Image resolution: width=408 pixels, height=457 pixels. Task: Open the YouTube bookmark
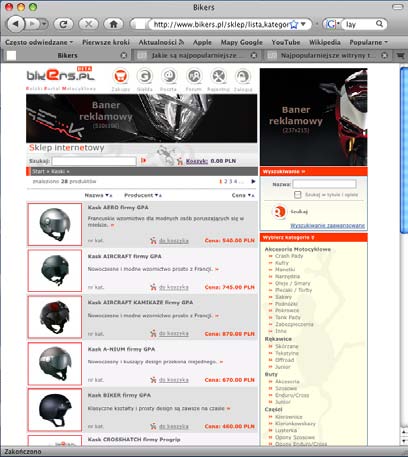tap(286, 42)
